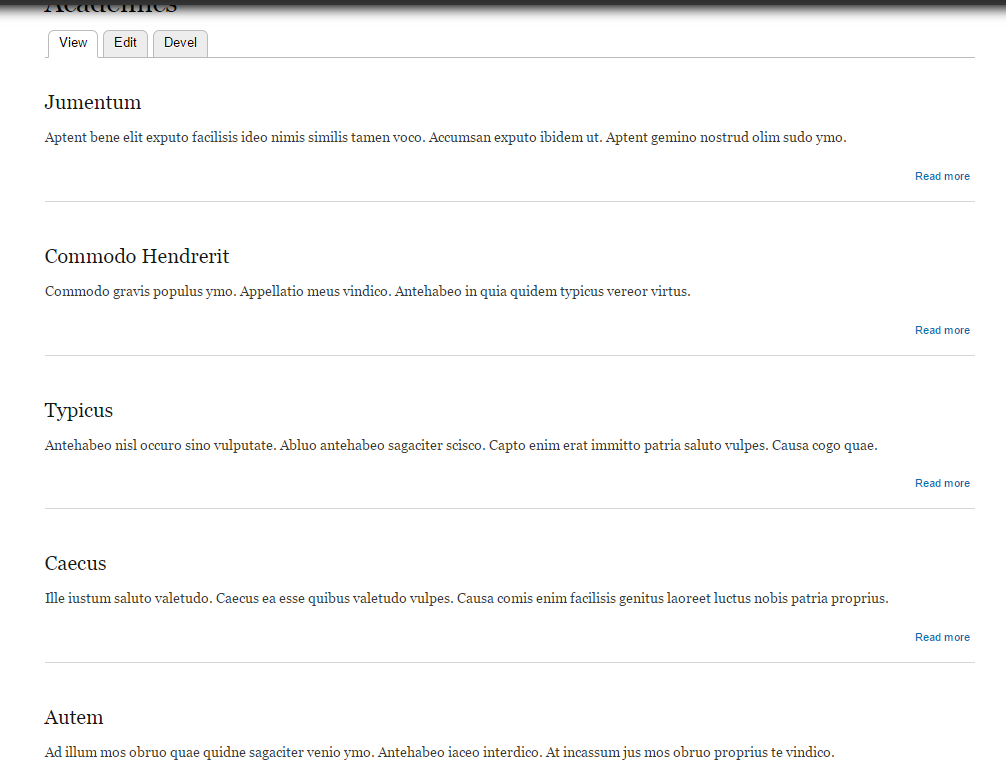This screenshot has height=779, width=1006.
Task: Open the Autem article heading
Action: [74, 717]
